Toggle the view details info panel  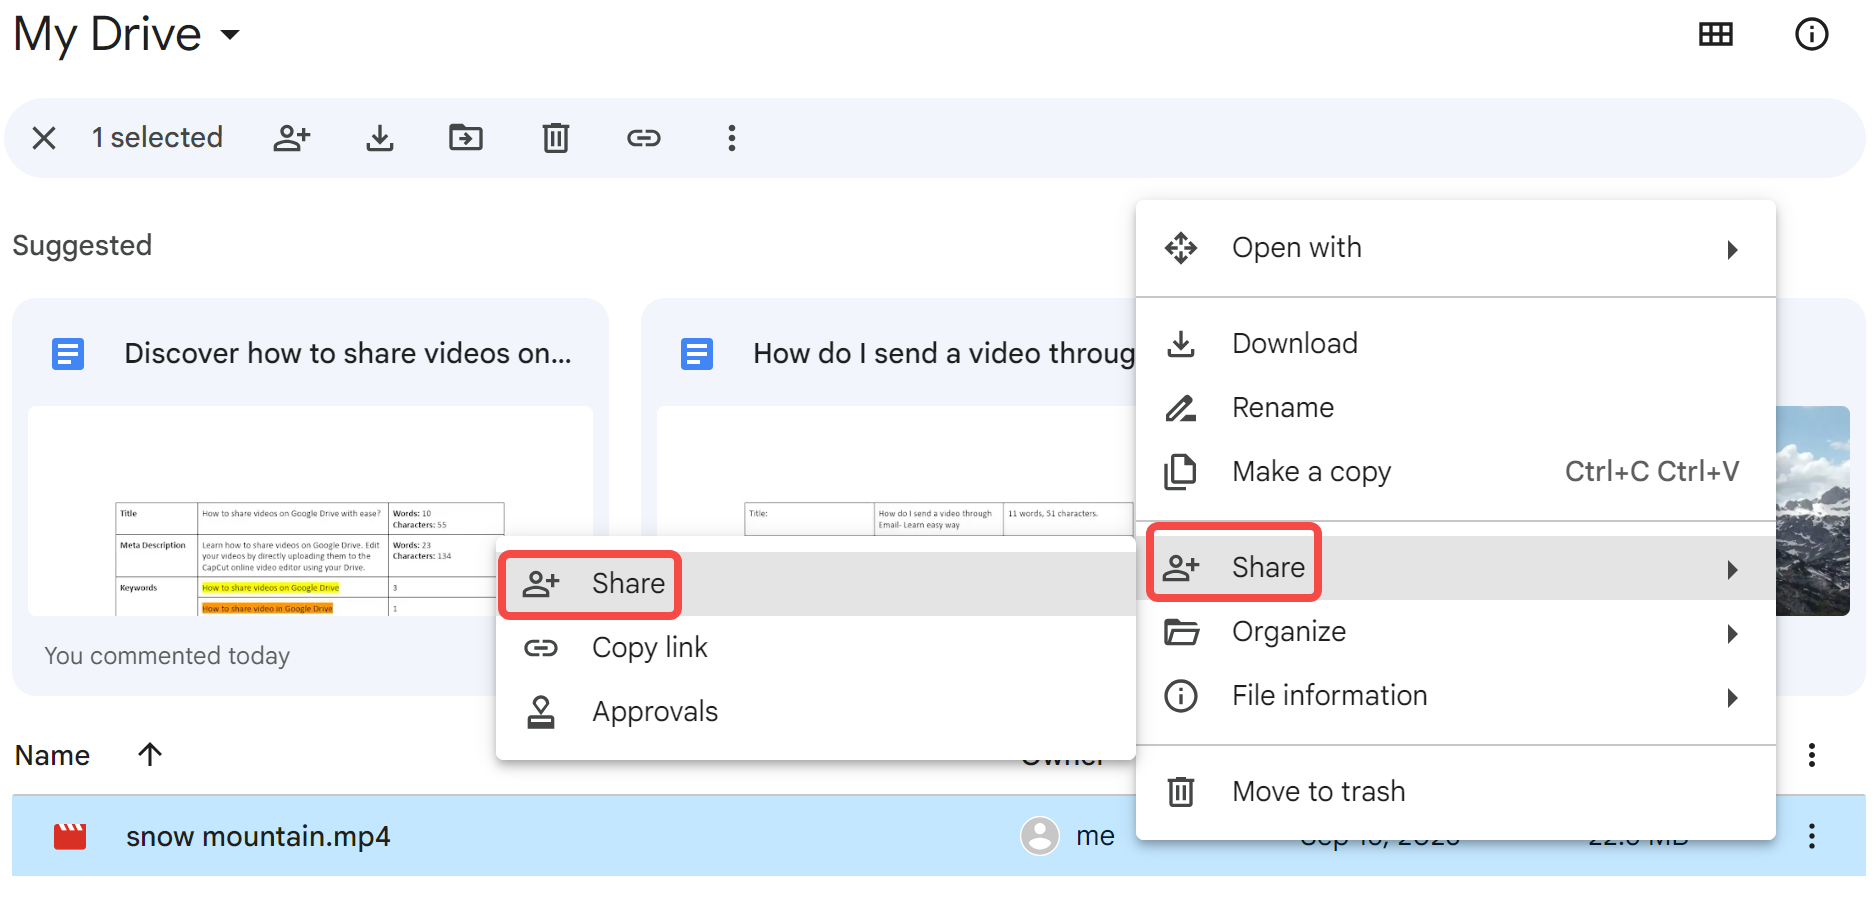pyautogui.click(x=1811, y=35)
